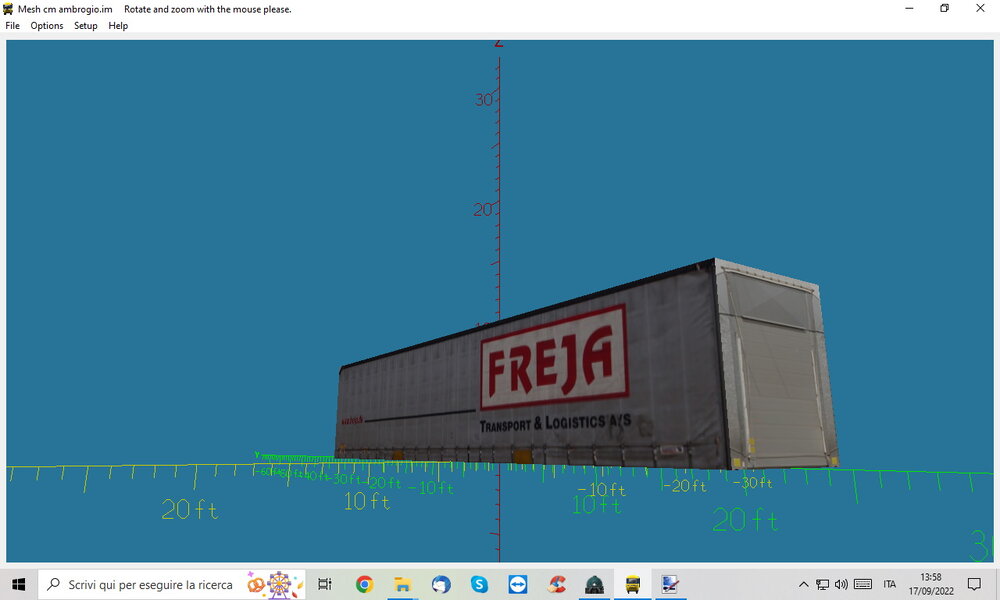Click the large yellow 10 ft label
Image resolution: width=1000 pixels, height=600 pixels.
click(x=367, y=501)
